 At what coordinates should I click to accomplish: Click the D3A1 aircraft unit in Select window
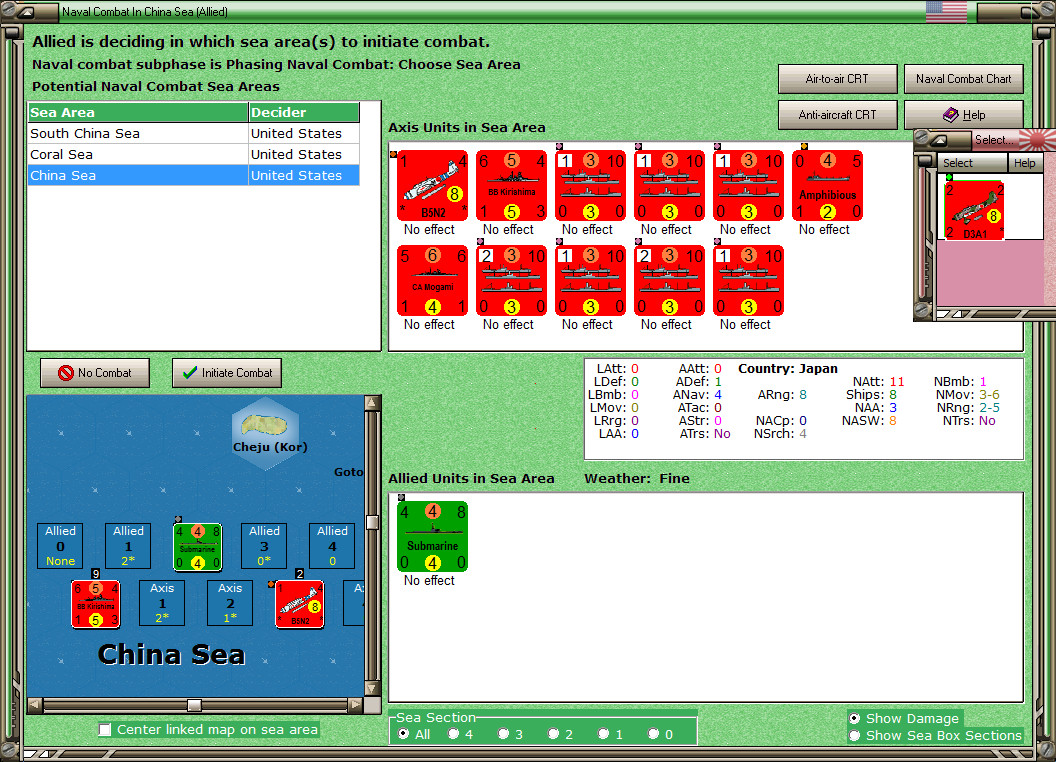[x=974, y=210]
